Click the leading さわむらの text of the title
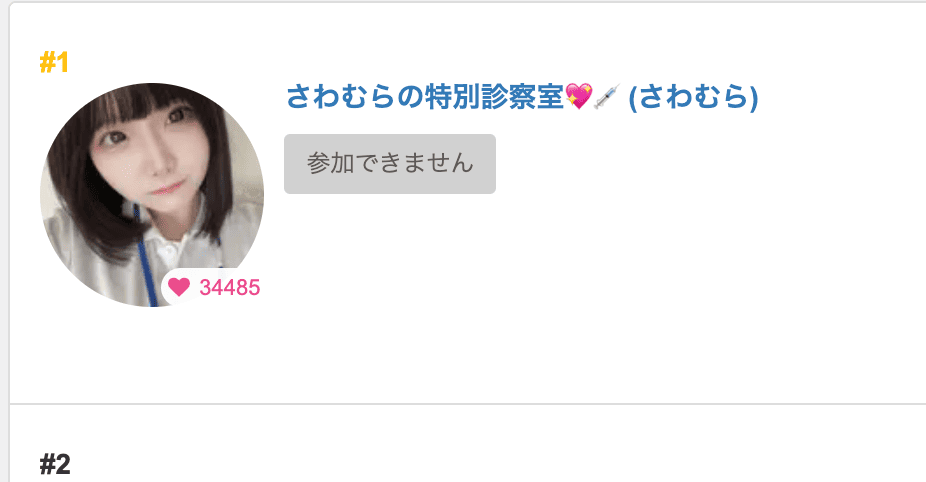The width and height of the screenshot is (926, 482). (x=356, y=97)
